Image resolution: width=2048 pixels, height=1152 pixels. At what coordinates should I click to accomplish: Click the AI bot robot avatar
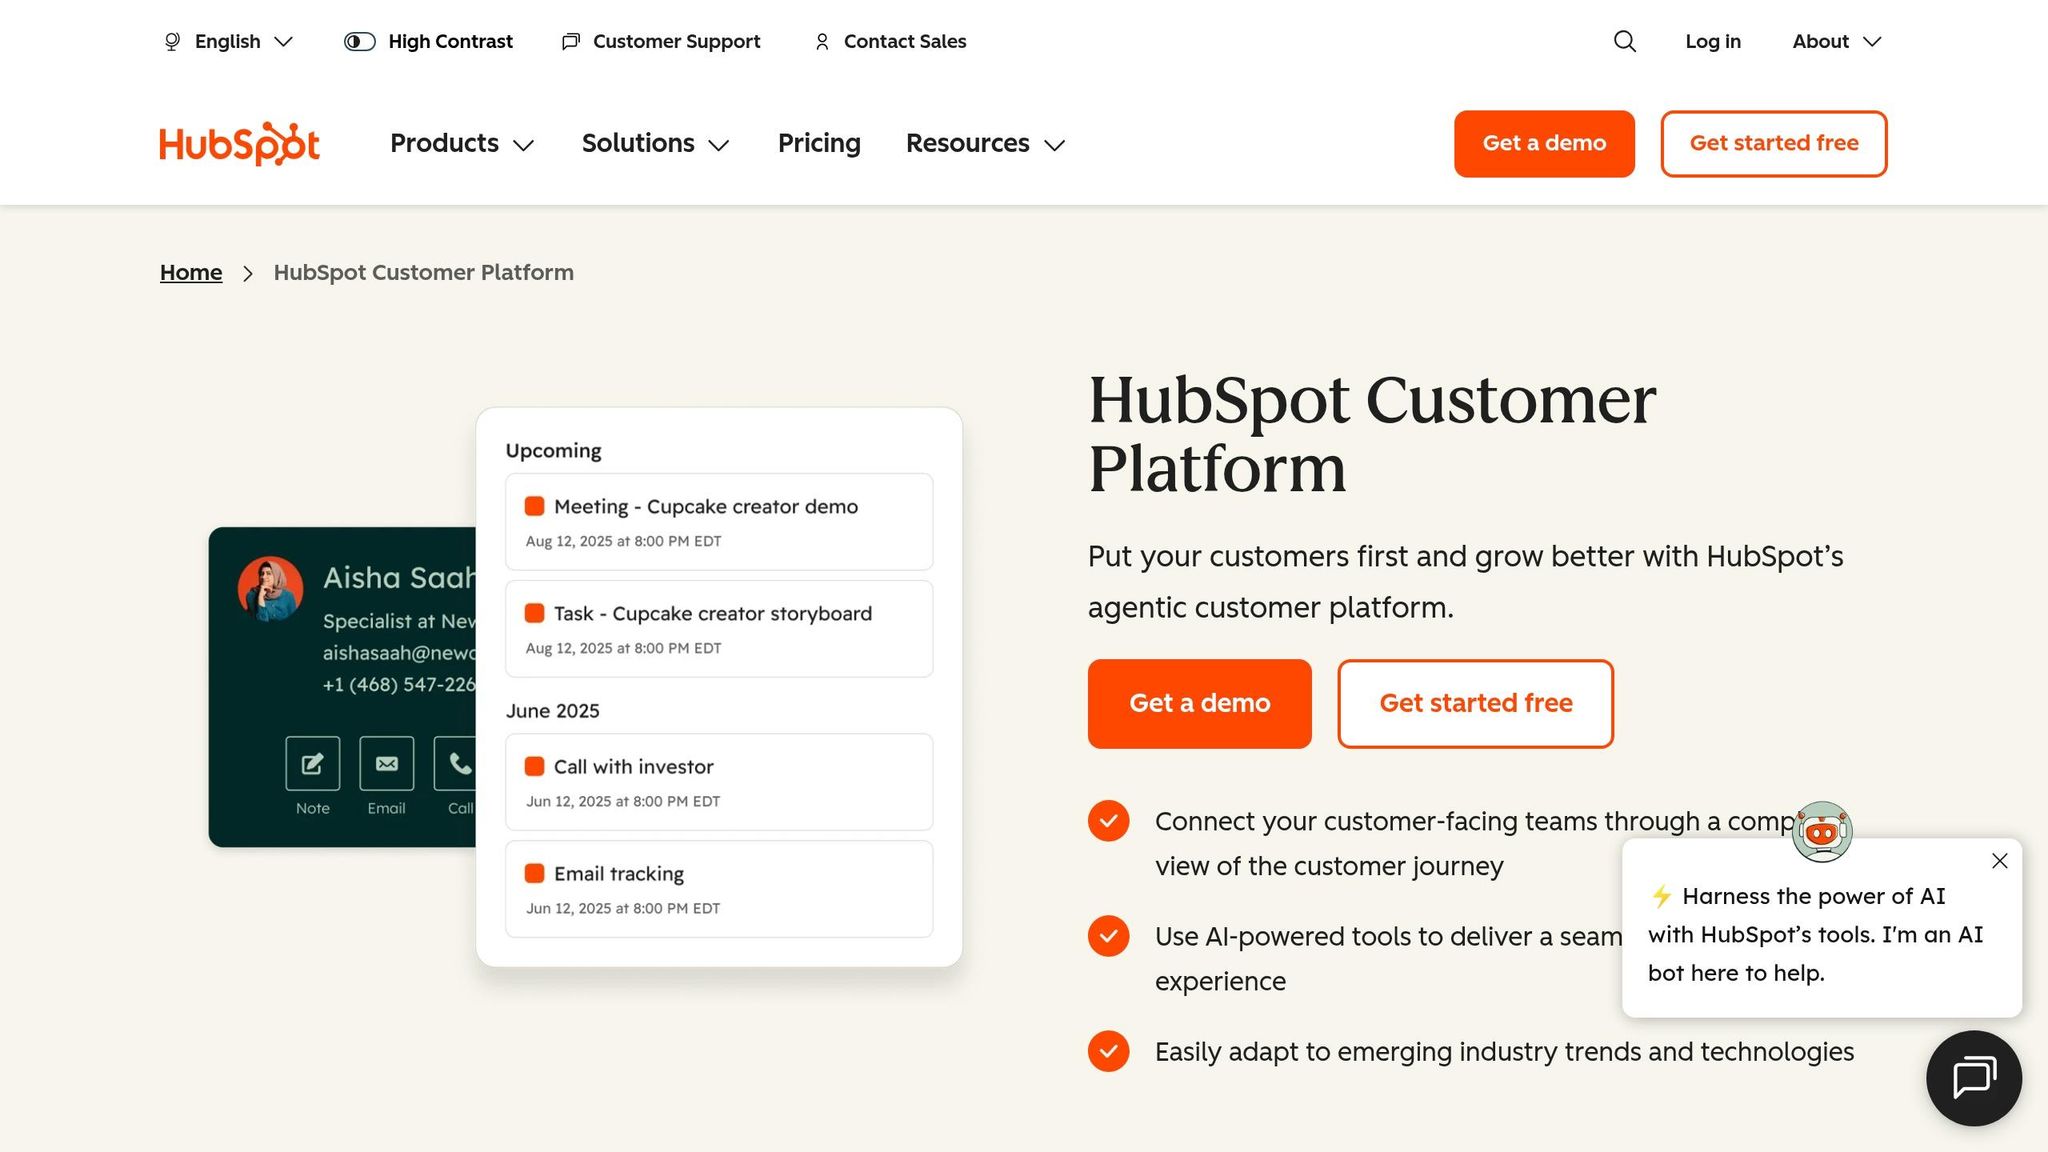(x=1822, y=831)
